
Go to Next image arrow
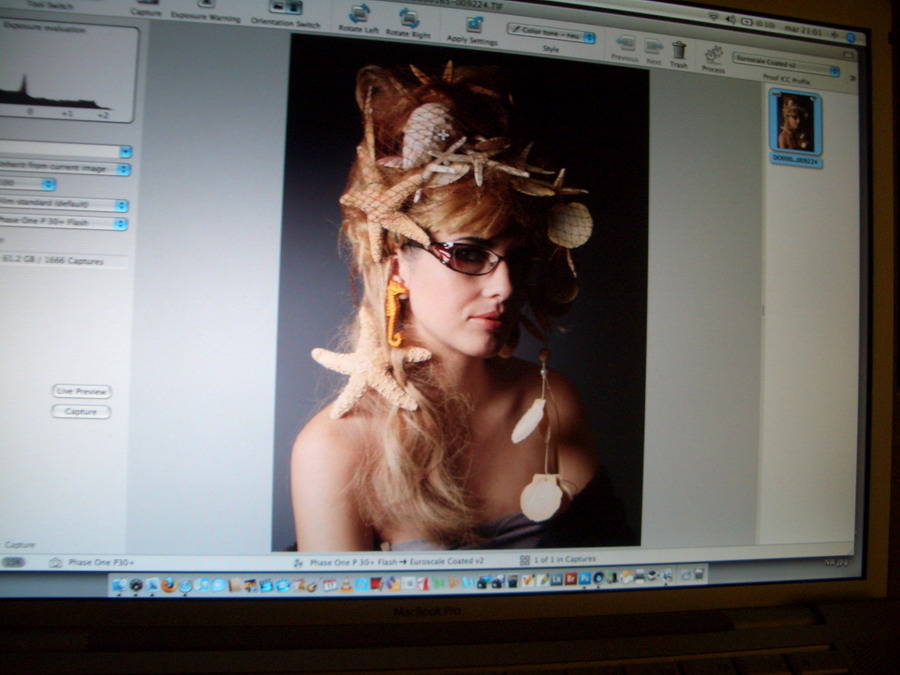(654, 46)
